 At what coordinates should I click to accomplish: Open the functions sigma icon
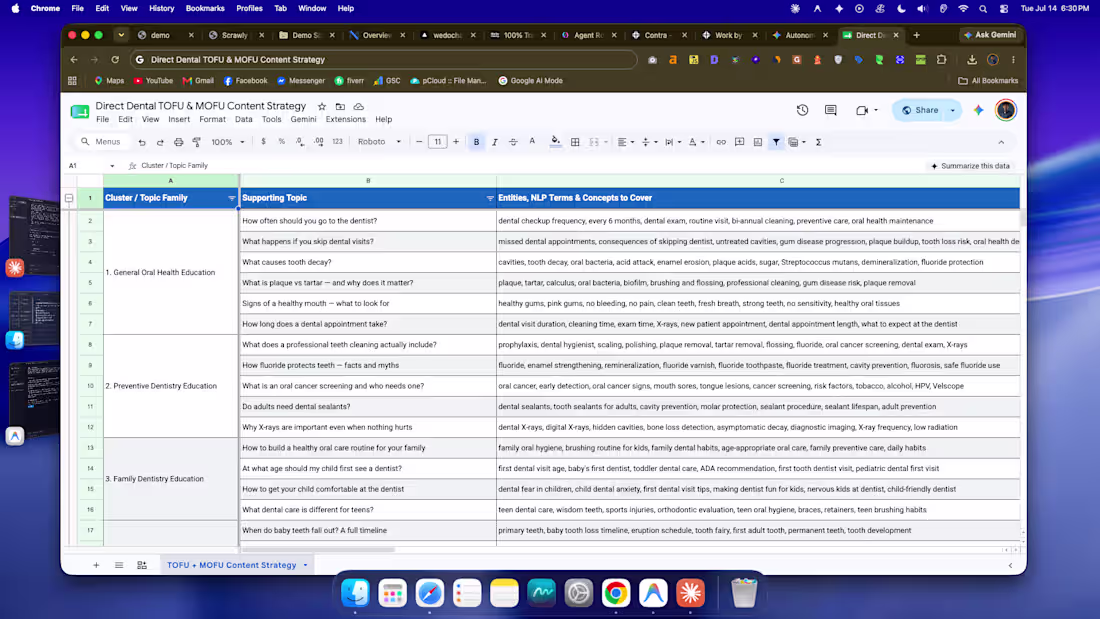(x=818, y=142)
